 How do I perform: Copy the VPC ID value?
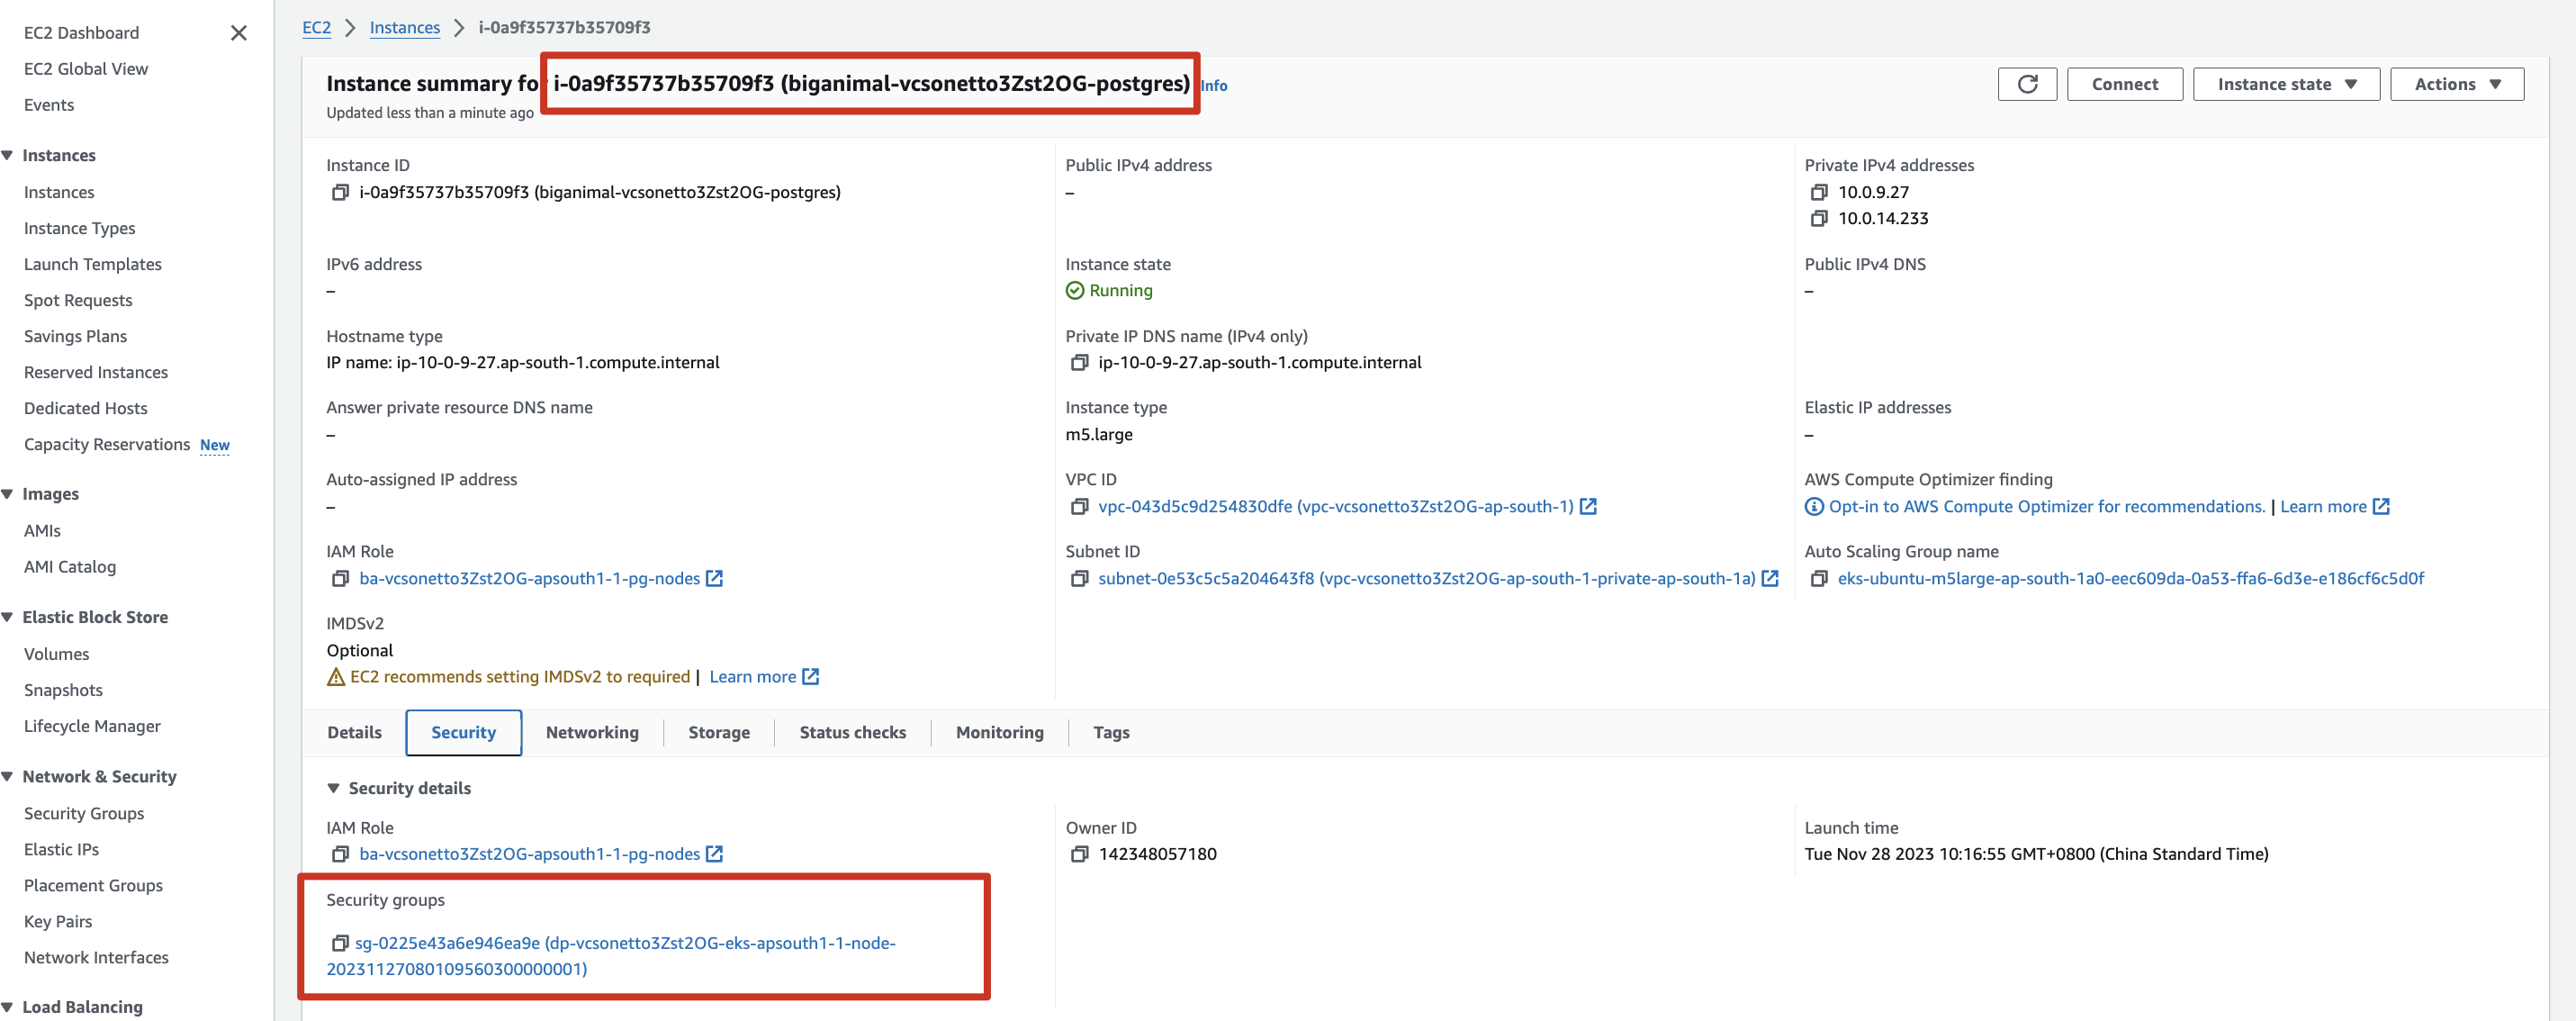tap(1079, 506)
